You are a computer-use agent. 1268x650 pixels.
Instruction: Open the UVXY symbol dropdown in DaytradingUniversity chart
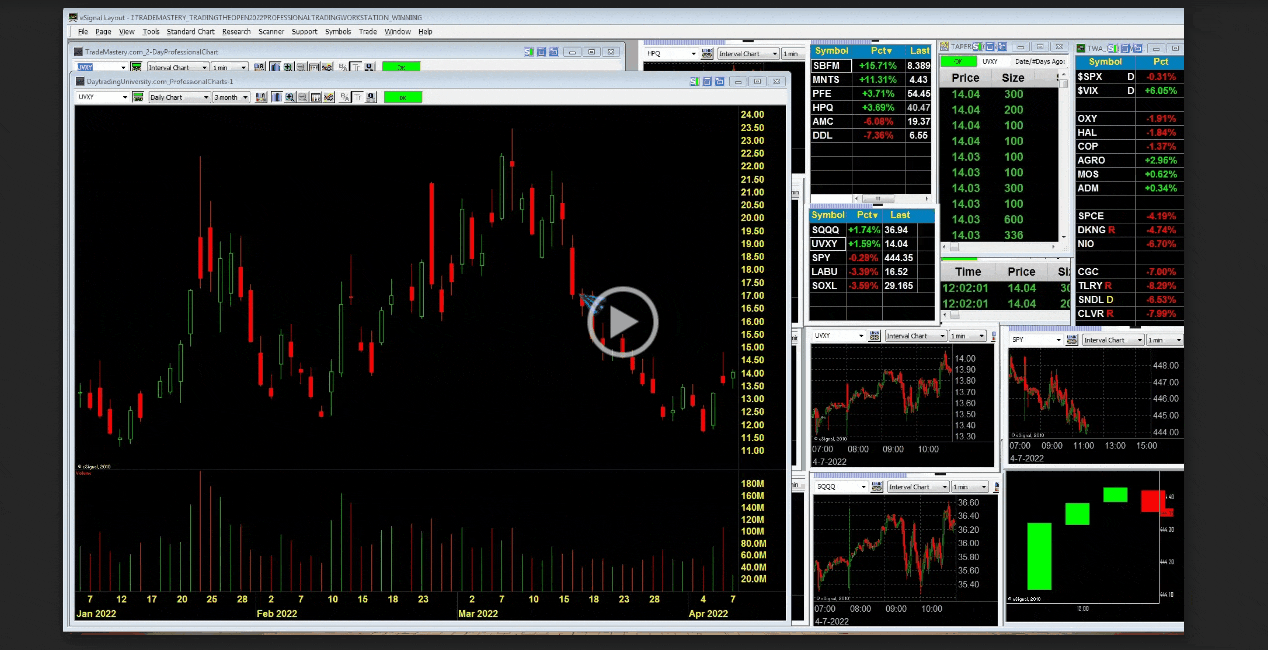point(125,97)
